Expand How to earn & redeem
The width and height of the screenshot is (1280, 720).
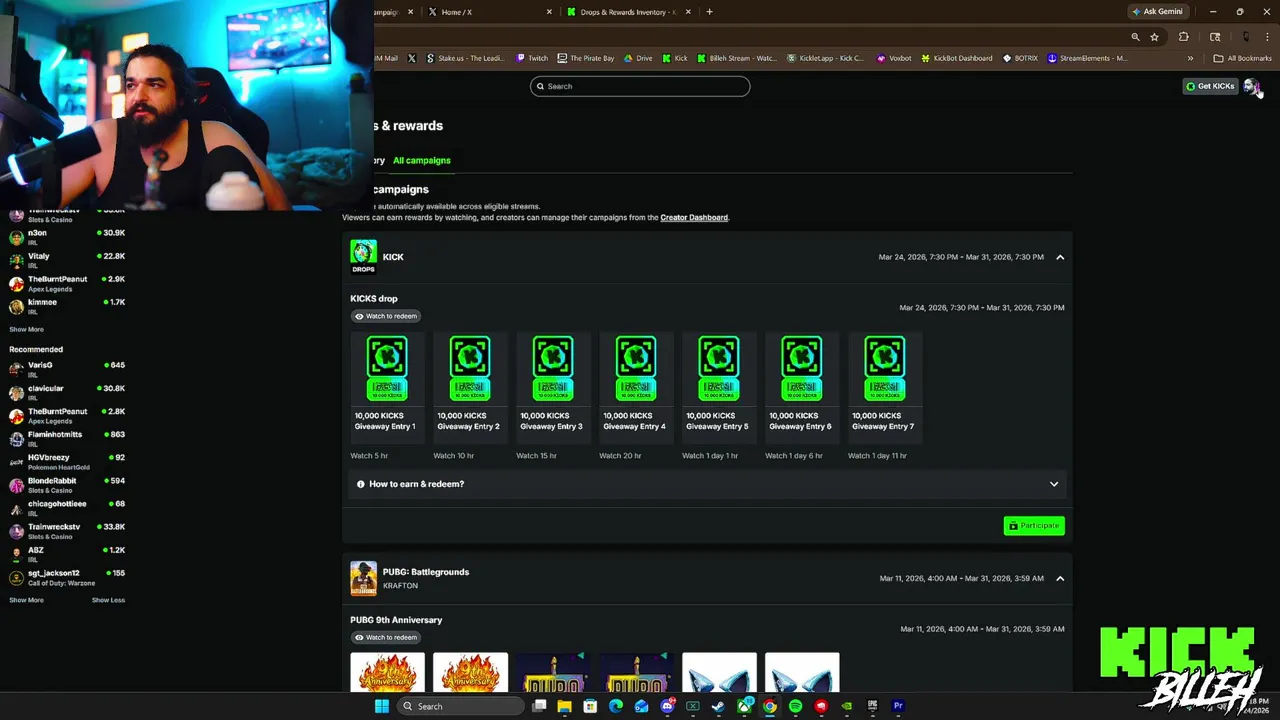click(x=707, y=484)
